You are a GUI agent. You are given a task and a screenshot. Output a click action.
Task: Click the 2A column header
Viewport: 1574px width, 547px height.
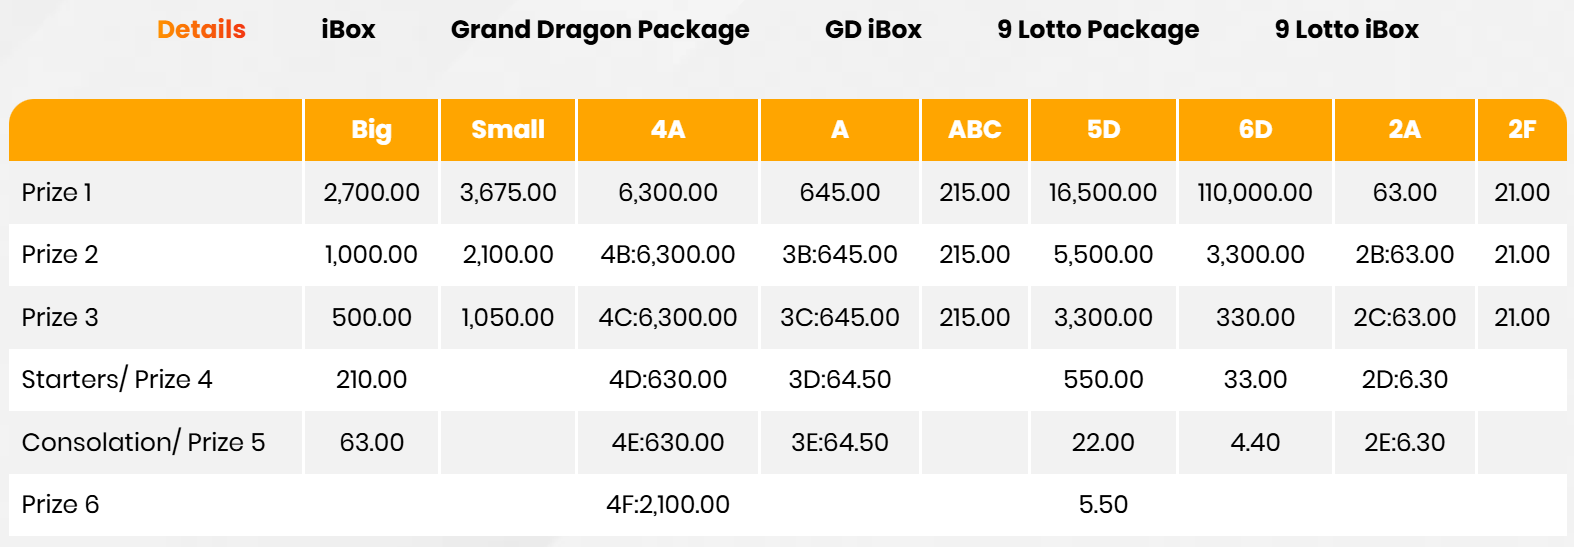coord(1404,130)
